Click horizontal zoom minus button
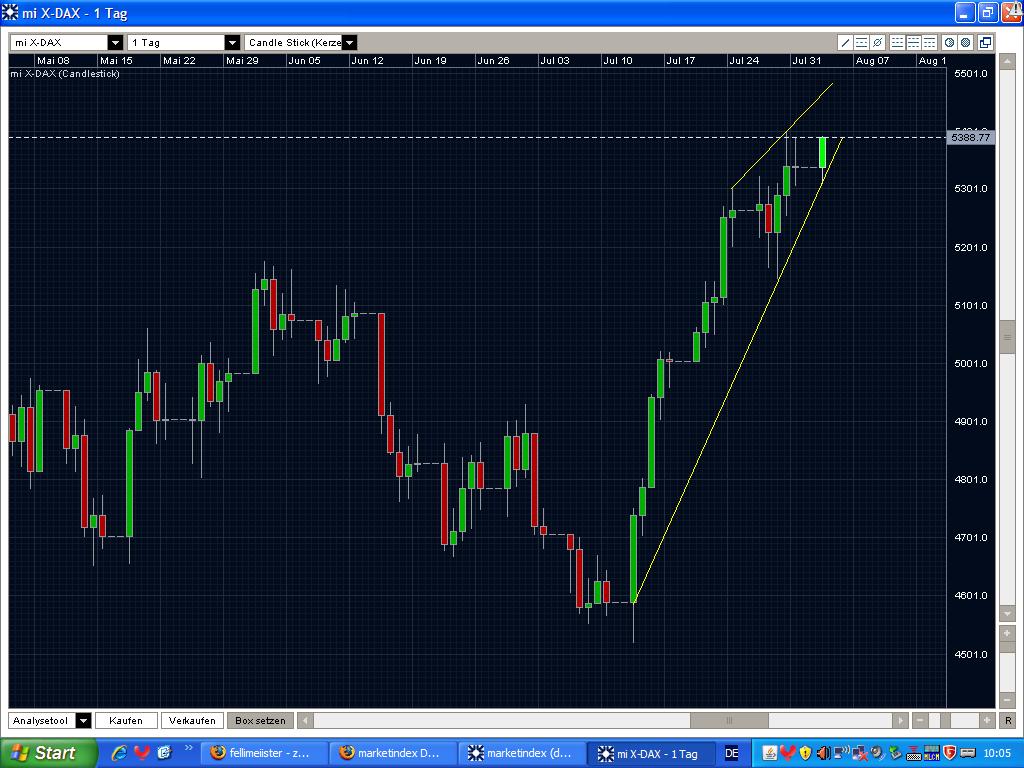 (920, 720)
